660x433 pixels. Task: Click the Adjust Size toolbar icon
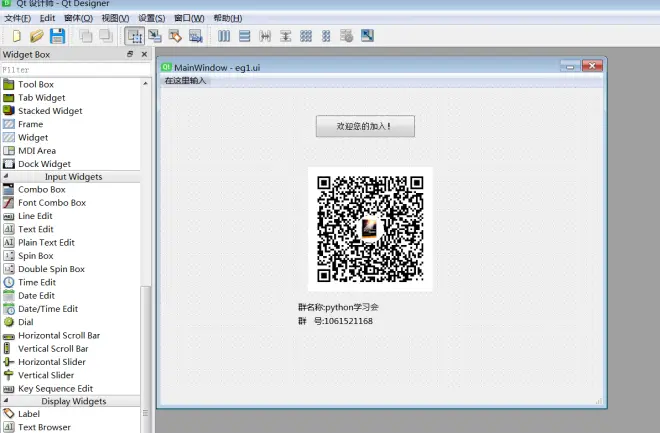point(367,36)
